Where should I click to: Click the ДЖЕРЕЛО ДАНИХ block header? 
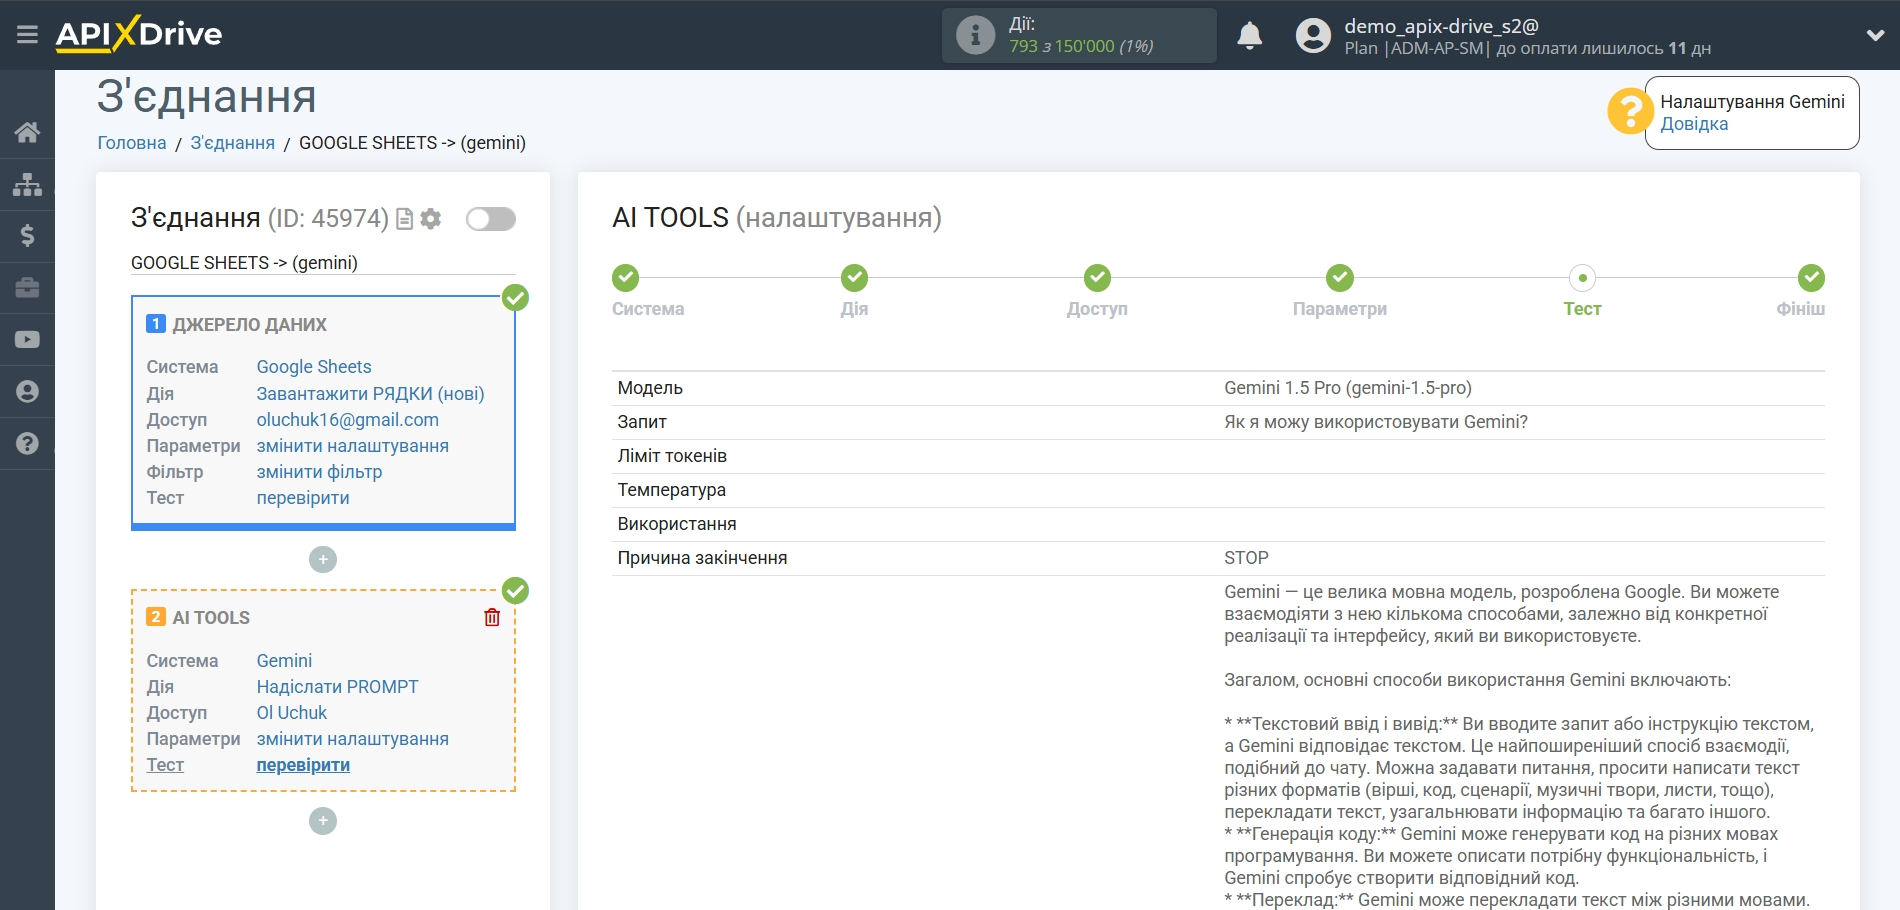coord(249,325)
